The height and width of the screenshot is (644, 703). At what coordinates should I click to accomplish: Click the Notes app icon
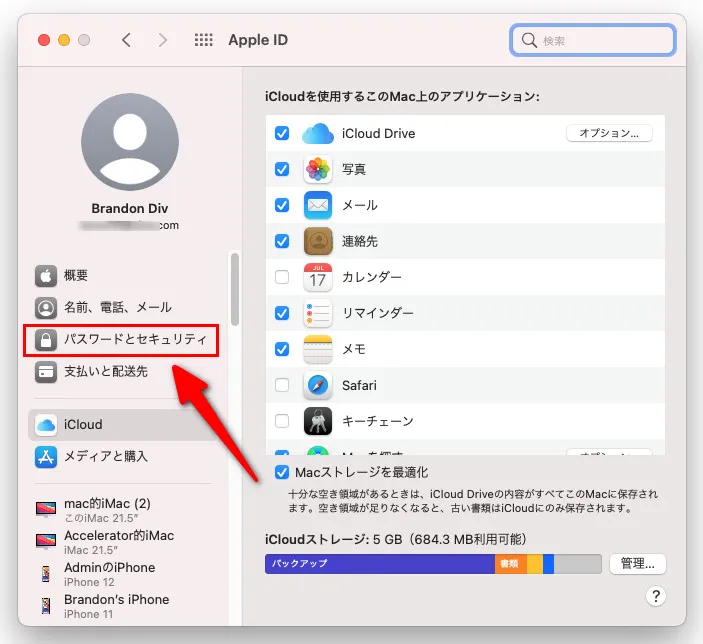pyautogui.click(x=317, y=349)
